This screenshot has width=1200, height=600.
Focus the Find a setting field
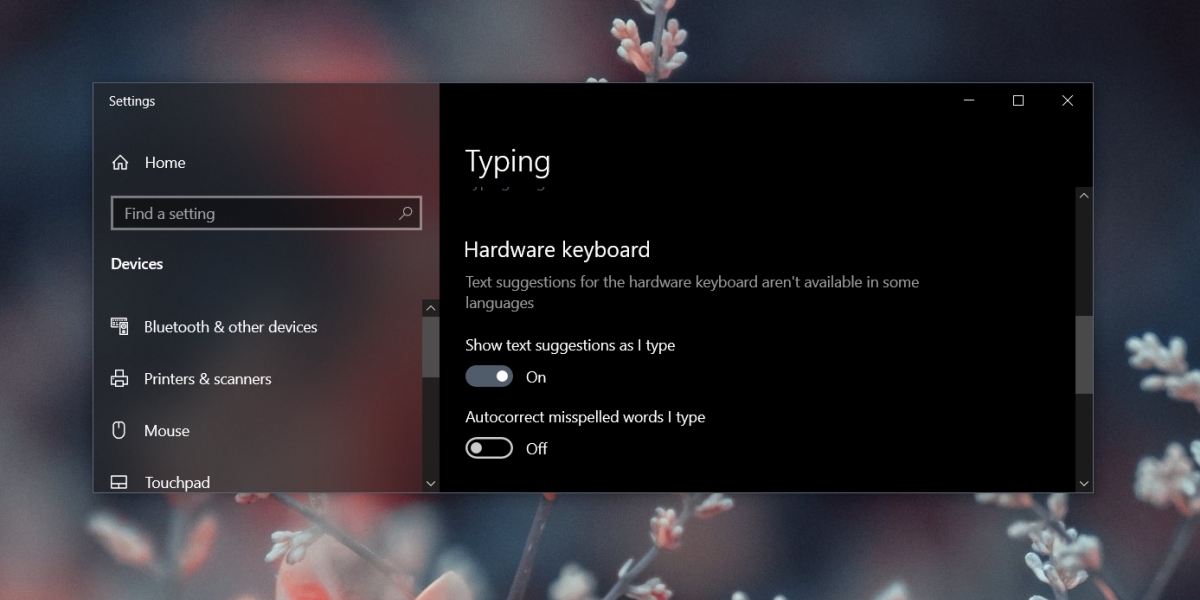[255, 213]
